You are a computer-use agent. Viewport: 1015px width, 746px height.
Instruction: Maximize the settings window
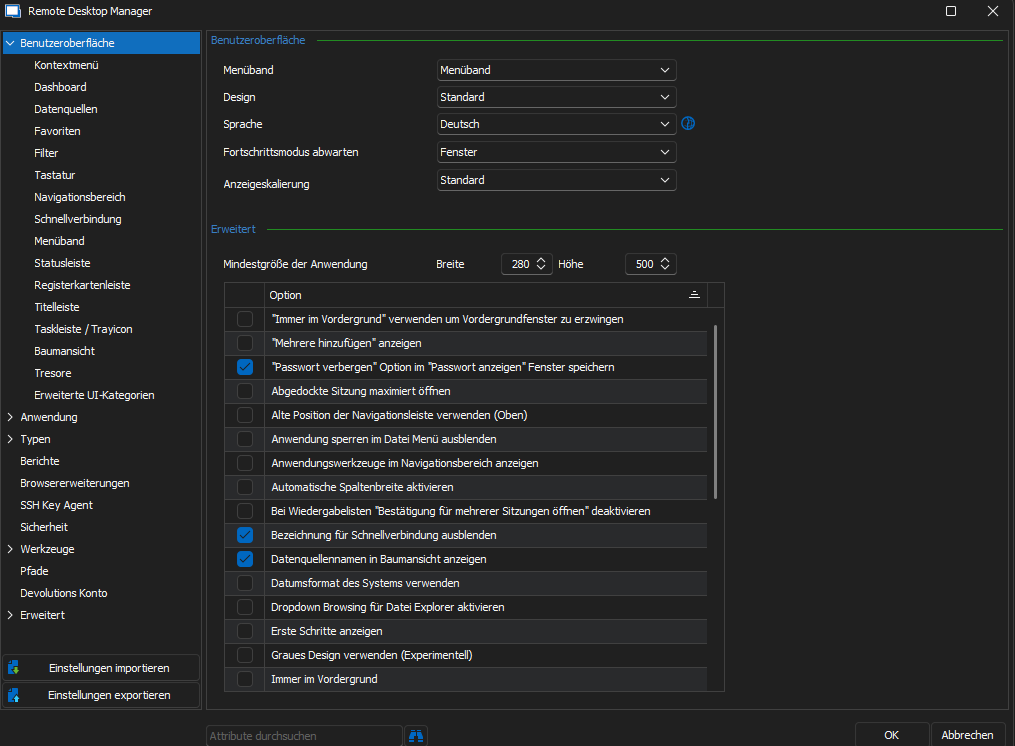(x=951, y=11)
